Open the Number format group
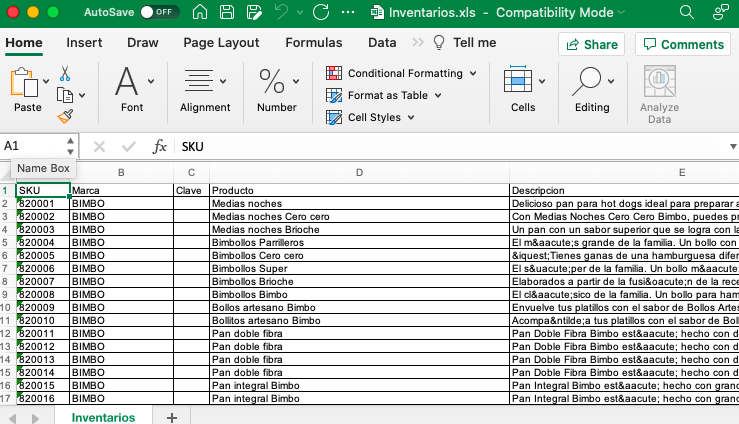 click(x=277, y=90)
